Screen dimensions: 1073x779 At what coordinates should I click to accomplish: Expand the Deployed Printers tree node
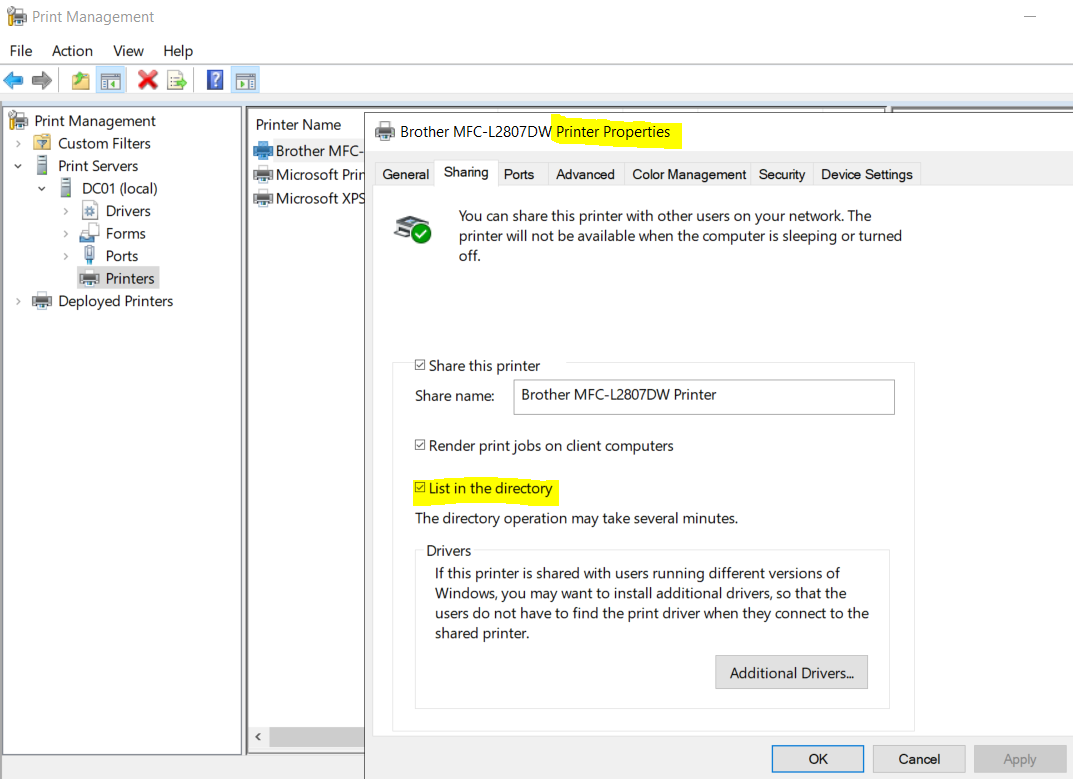point(18,301)
